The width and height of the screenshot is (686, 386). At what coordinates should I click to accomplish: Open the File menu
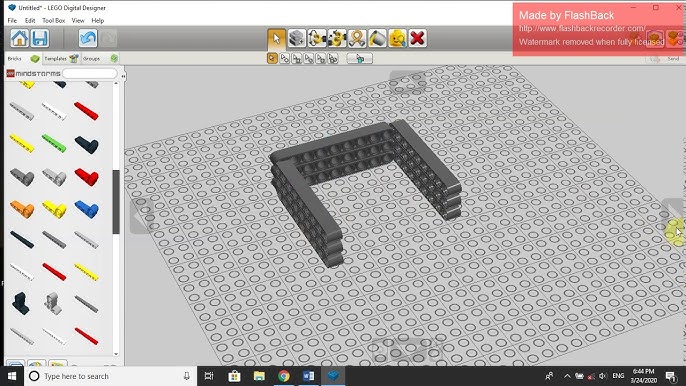(12, 21)
